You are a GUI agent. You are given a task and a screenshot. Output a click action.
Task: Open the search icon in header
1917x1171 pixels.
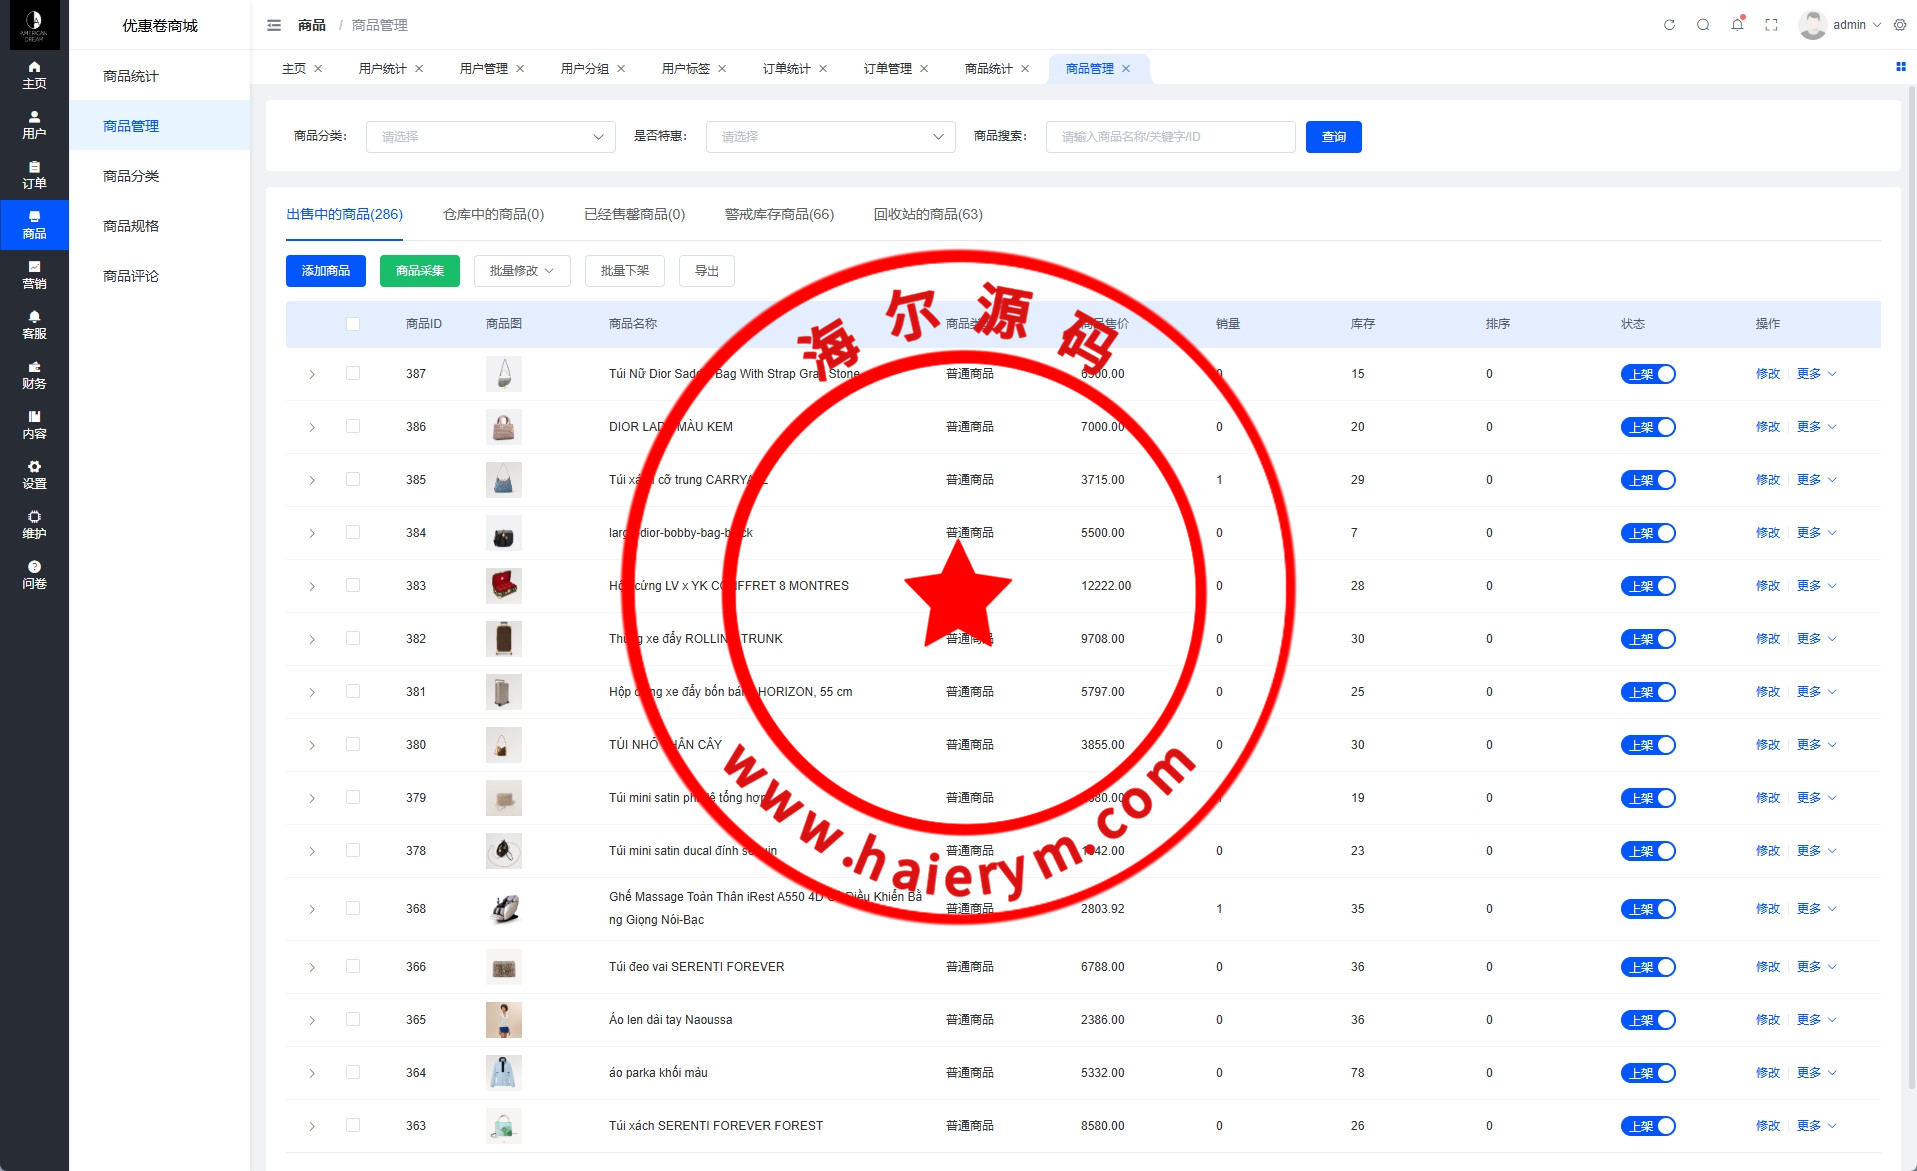[x=1703, y=25]
